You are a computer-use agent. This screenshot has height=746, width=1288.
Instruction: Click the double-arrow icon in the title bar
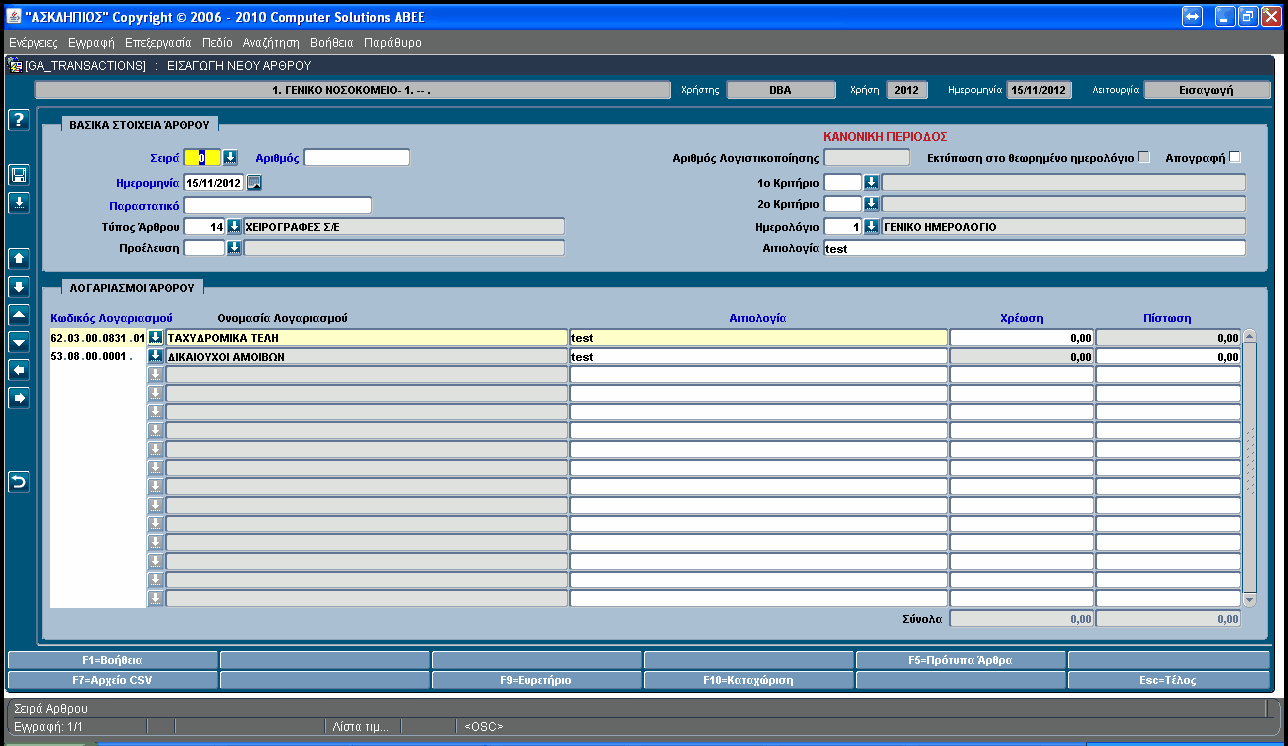[1192, 17]
